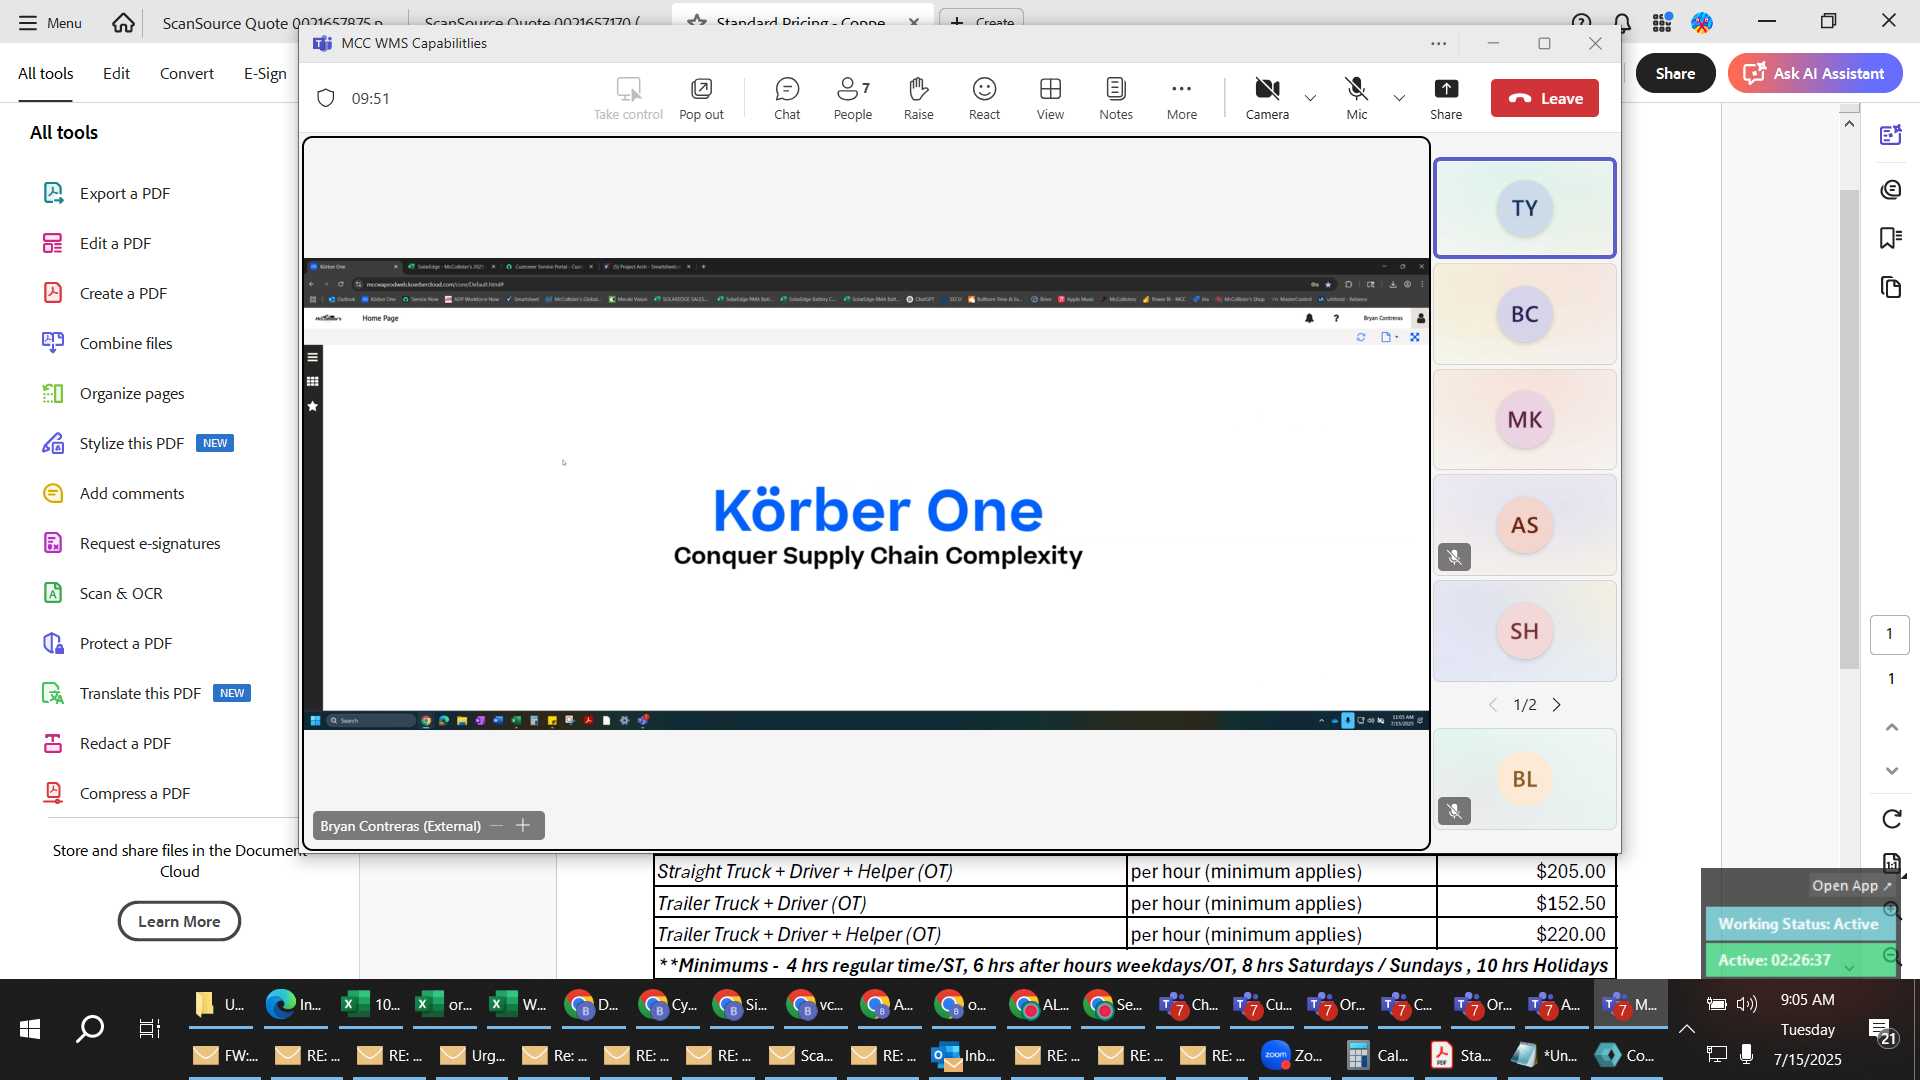Create a new Acrobat tab

981,21
